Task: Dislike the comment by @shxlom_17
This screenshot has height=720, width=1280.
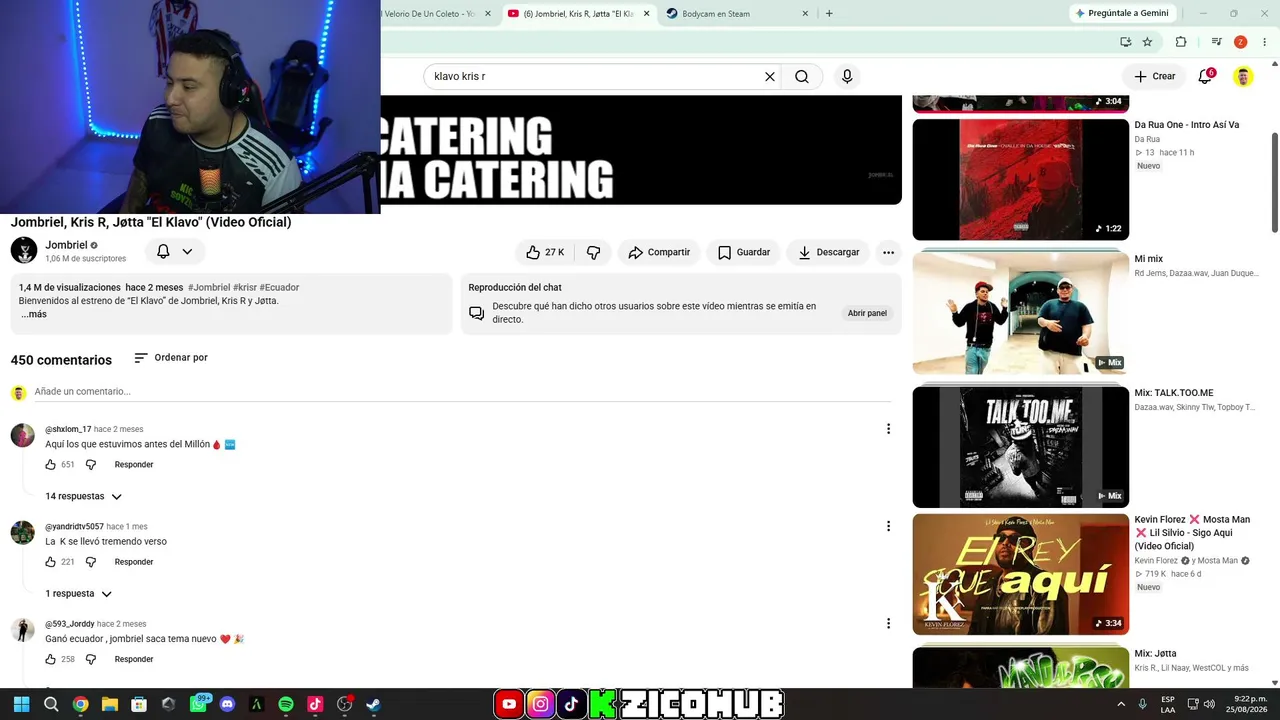Action: pyautogui.click(x=91, y=465)
